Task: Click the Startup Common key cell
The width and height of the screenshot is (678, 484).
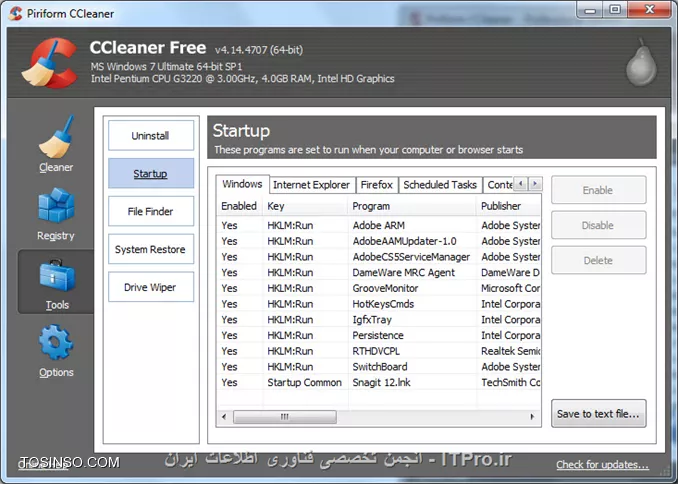Action: coord(304,382)
